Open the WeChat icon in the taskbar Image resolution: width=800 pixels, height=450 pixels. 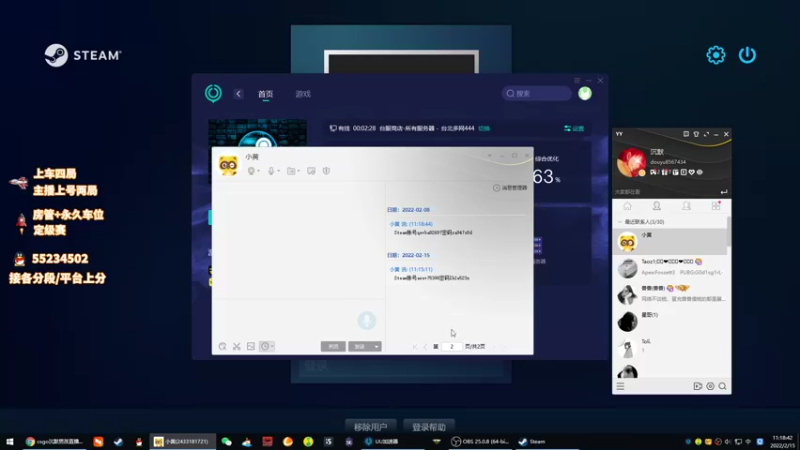pos(226,442)
